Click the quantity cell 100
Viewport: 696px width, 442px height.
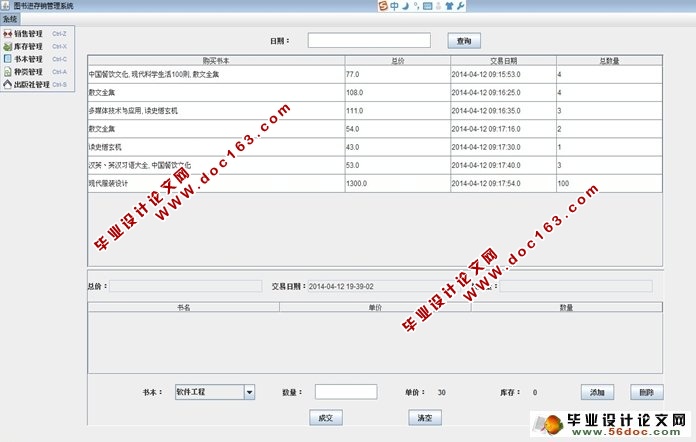click(609, 184)
